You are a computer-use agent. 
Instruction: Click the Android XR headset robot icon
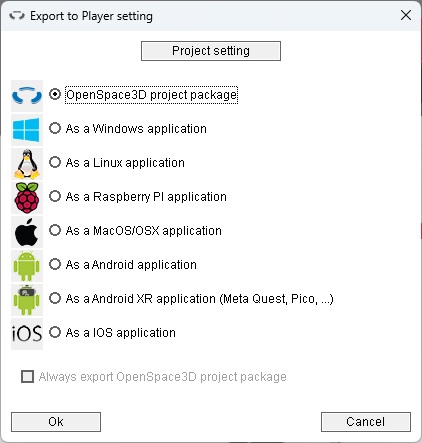point(27,300)
